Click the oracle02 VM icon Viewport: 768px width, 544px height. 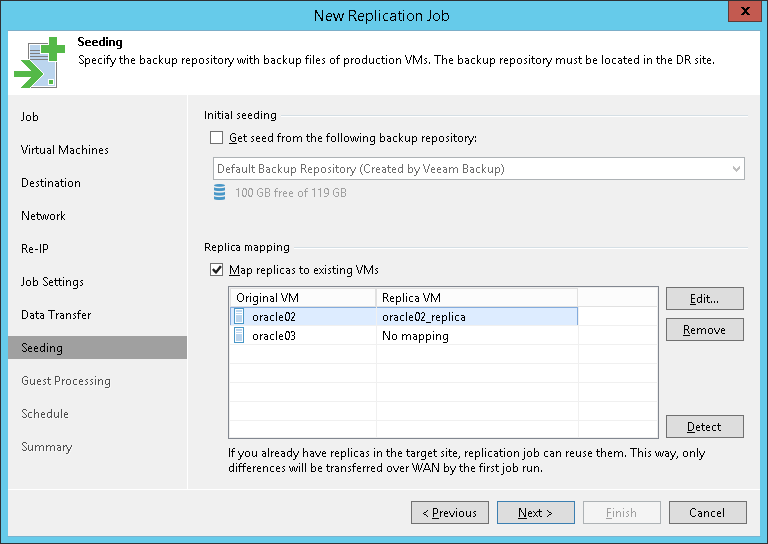(x=239, y=317)
